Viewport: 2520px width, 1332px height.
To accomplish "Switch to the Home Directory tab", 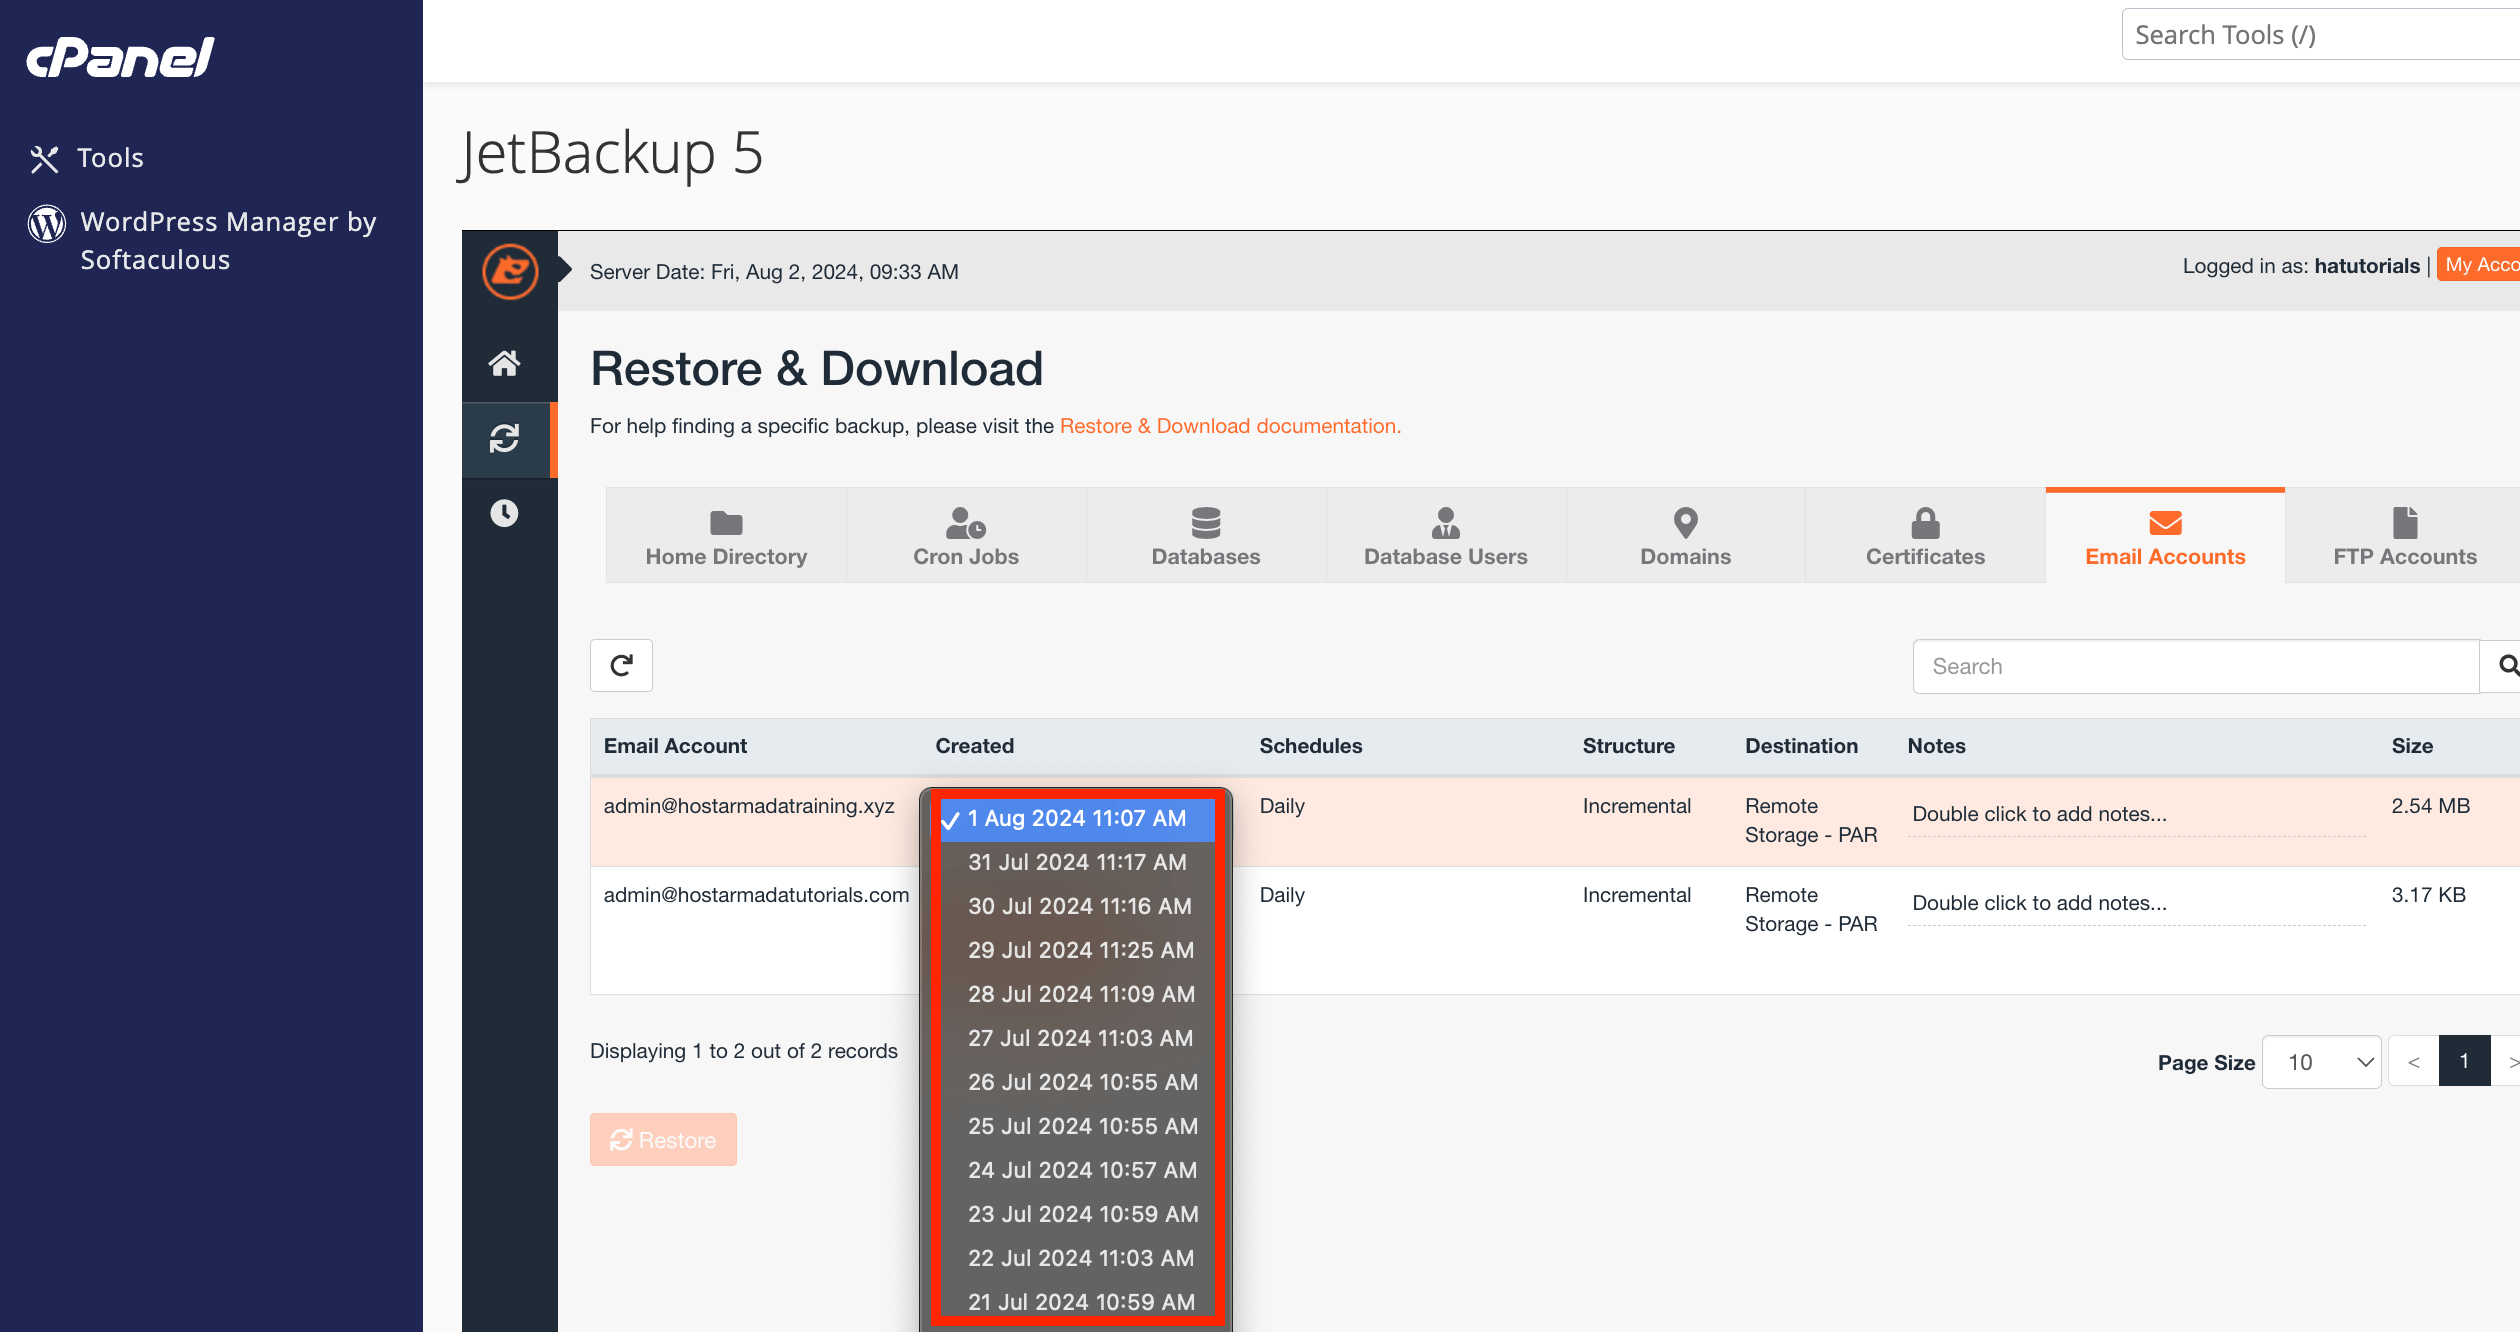I will (x=726, y=536).
